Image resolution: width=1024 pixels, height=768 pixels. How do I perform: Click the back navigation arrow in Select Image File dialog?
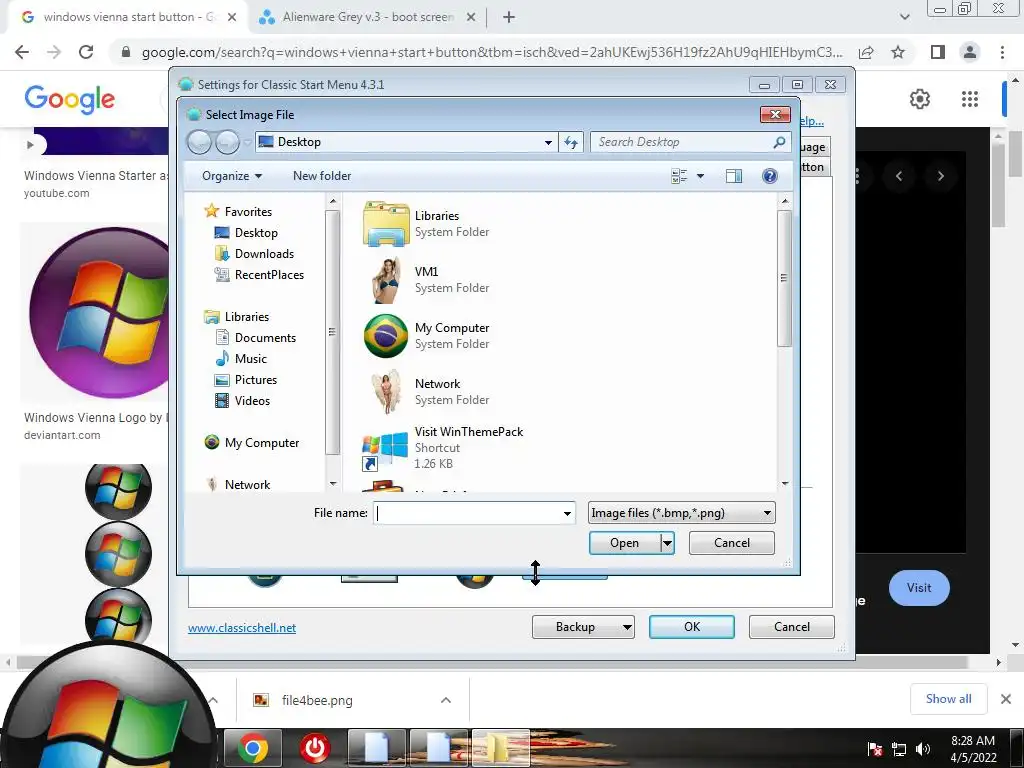[x=199, y=142]
